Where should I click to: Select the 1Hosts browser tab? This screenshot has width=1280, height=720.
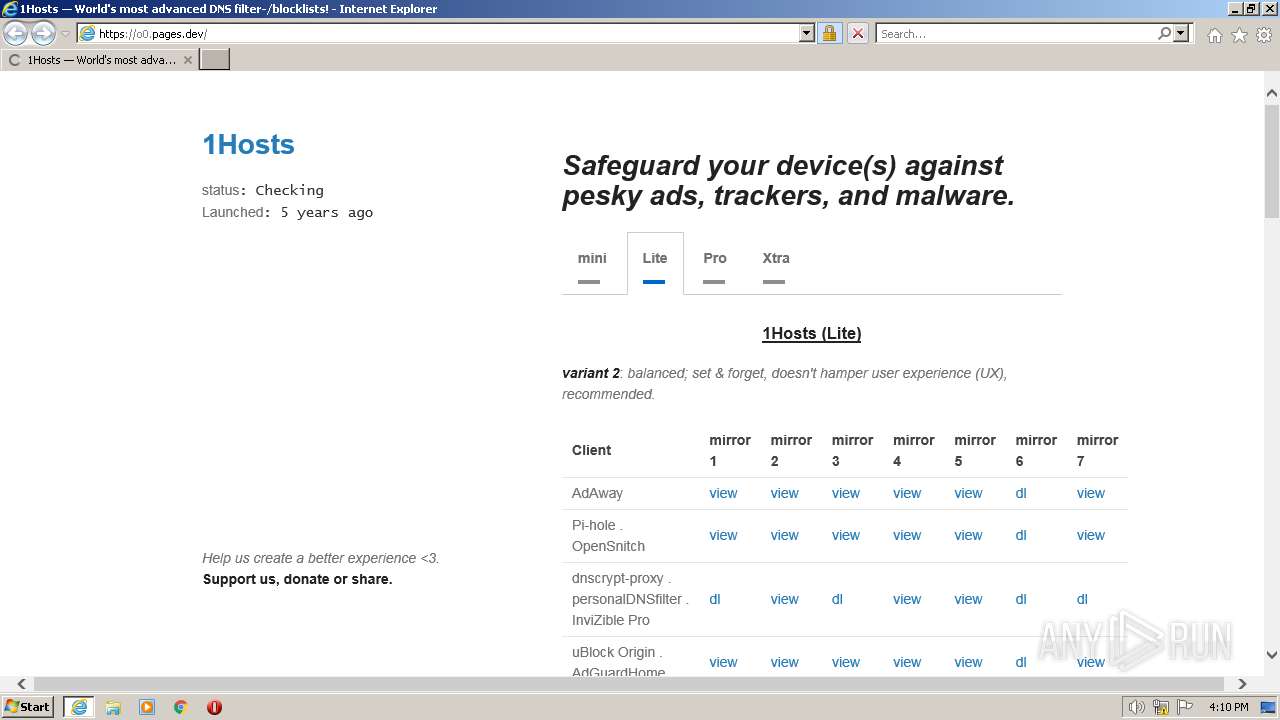[x=98, y=60]
